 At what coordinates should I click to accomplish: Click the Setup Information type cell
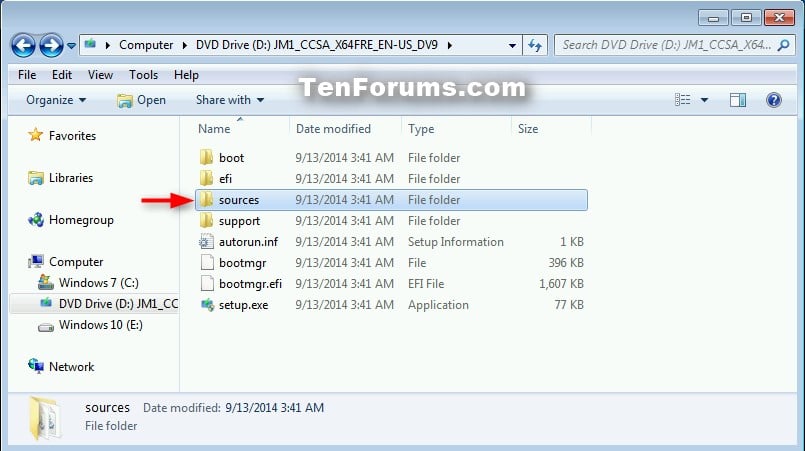455,242
